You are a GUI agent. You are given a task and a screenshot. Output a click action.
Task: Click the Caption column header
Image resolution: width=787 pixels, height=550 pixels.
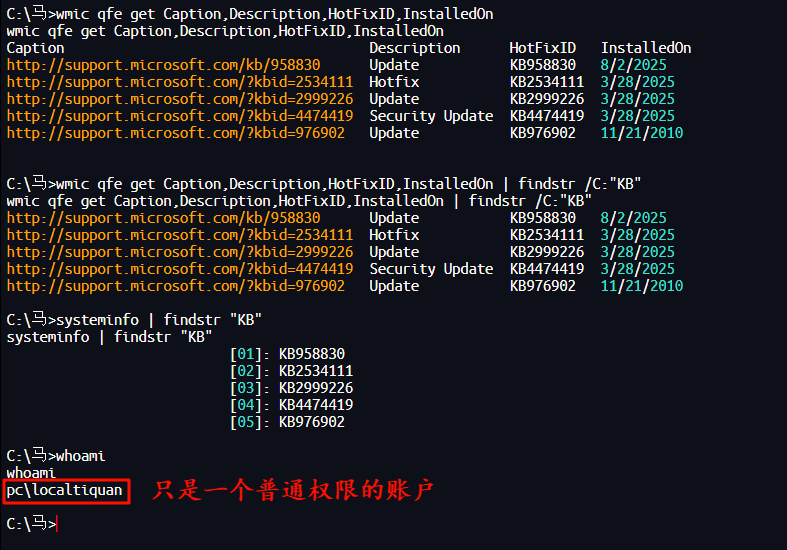pos(35,48)
